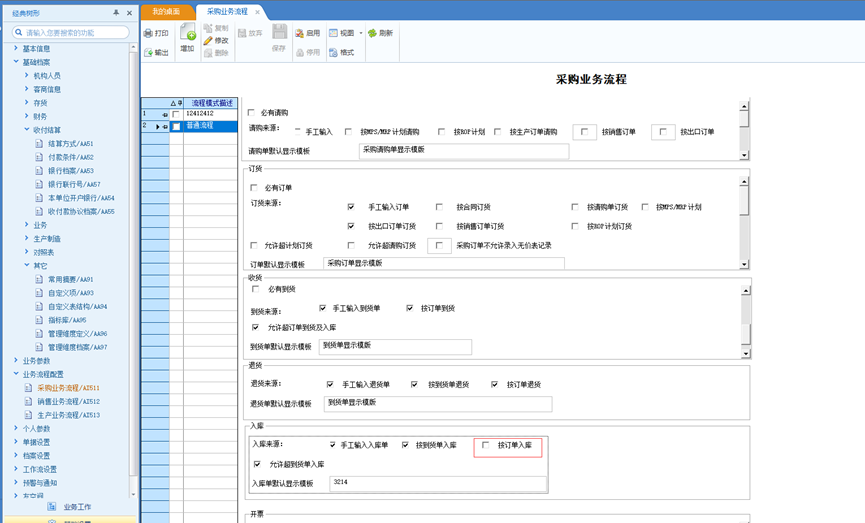
Task: Click scroll-up arrow of 收货 section
Action: tap(745, 290)
